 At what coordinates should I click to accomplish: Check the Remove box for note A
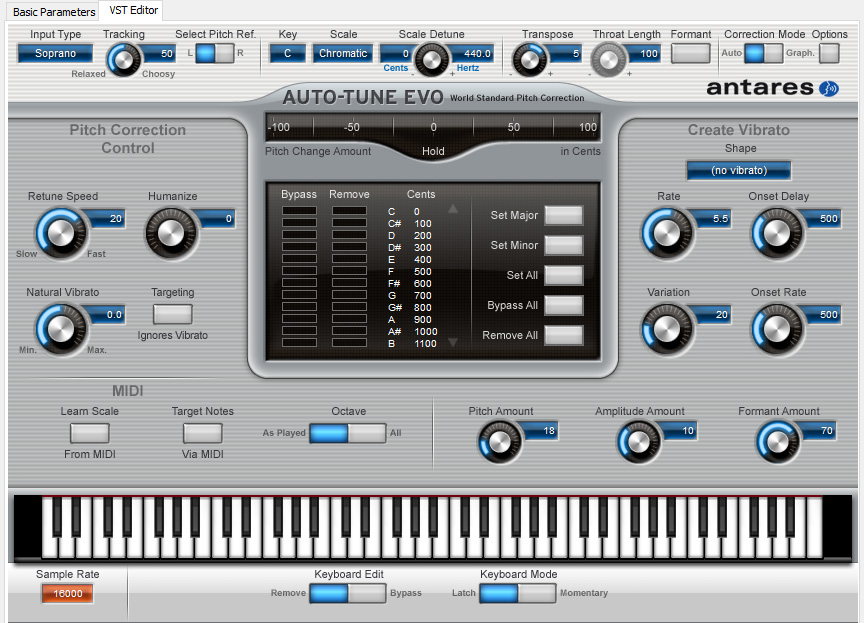(x=349, y=319)
